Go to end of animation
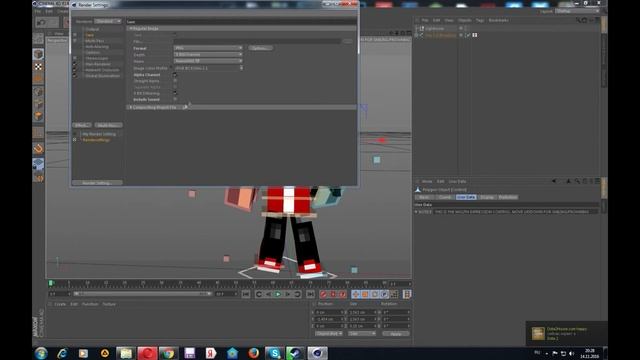640x360 pixels. click(x=311, y=294)
